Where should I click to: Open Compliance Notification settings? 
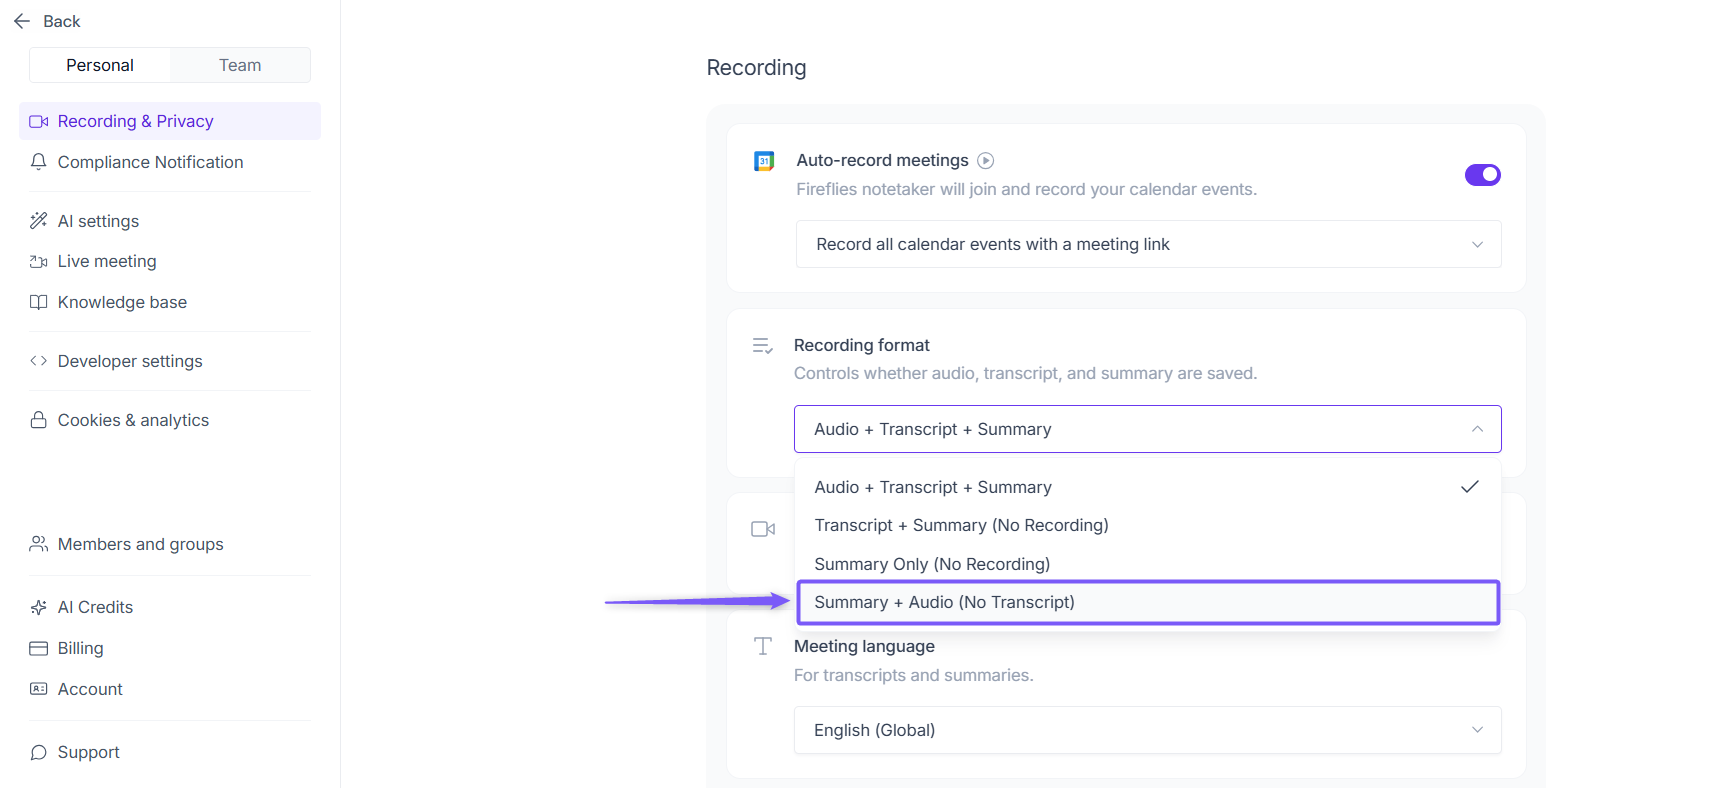(150, 162)
